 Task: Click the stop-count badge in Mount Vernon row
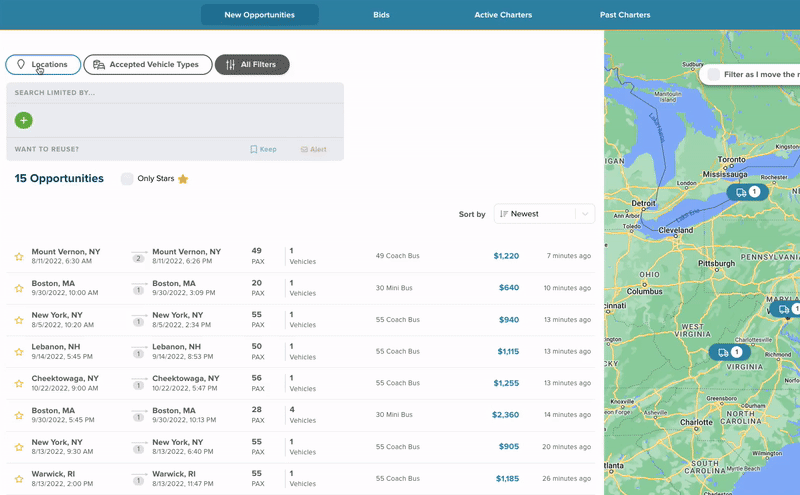138,259
